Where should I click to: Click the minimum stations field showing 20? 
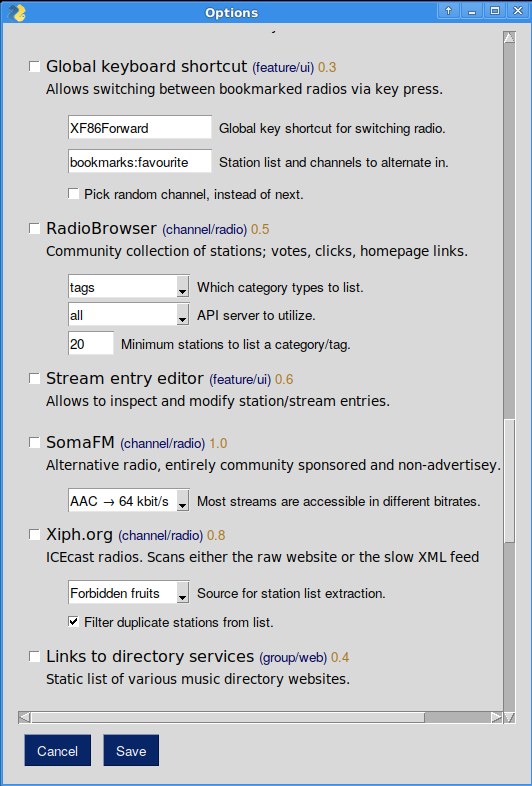(91, 344)
